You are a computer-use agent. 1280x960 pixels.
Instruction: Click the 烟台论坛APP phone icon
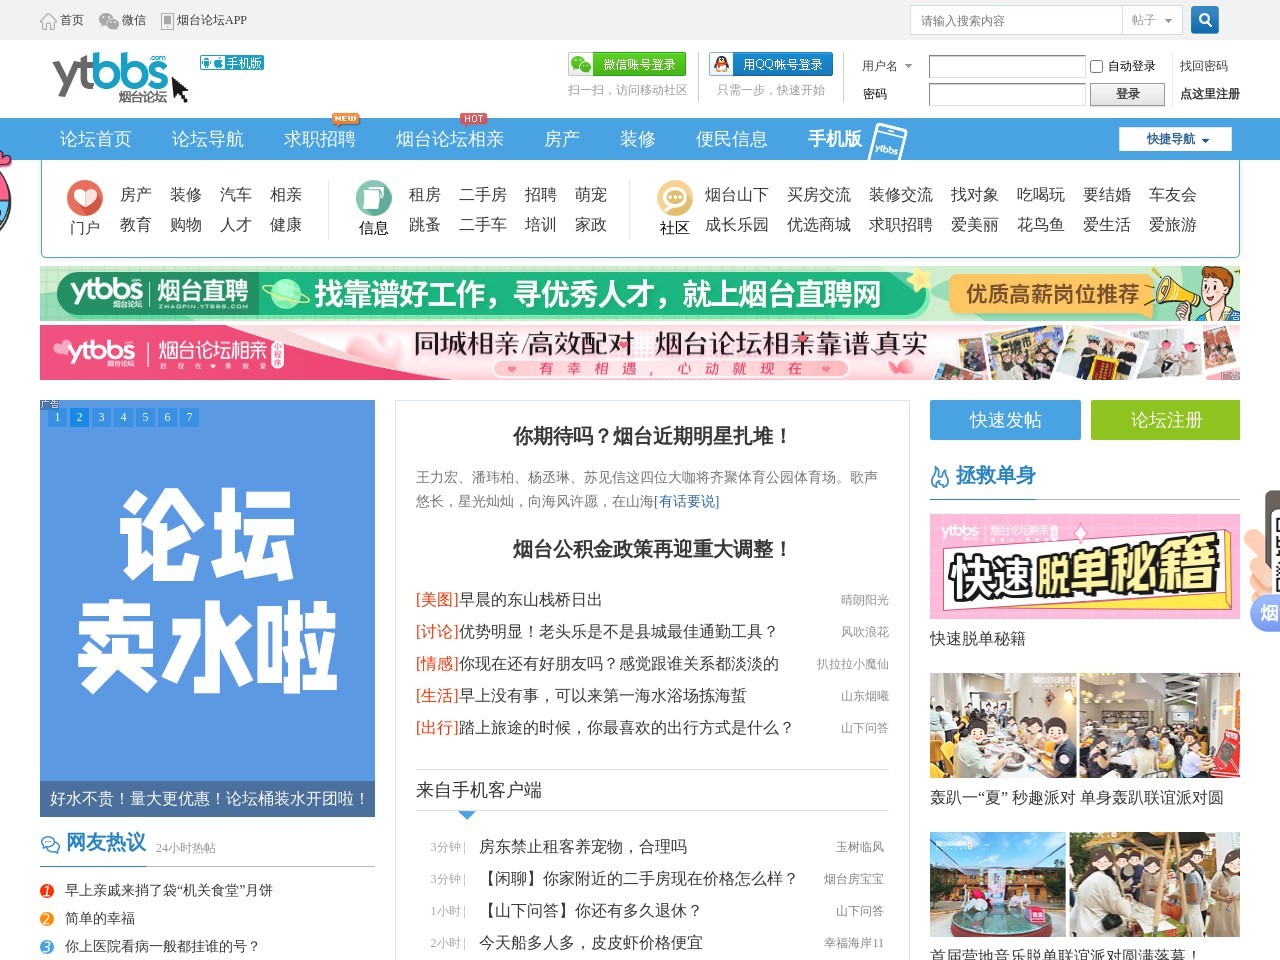coord(164,18)
